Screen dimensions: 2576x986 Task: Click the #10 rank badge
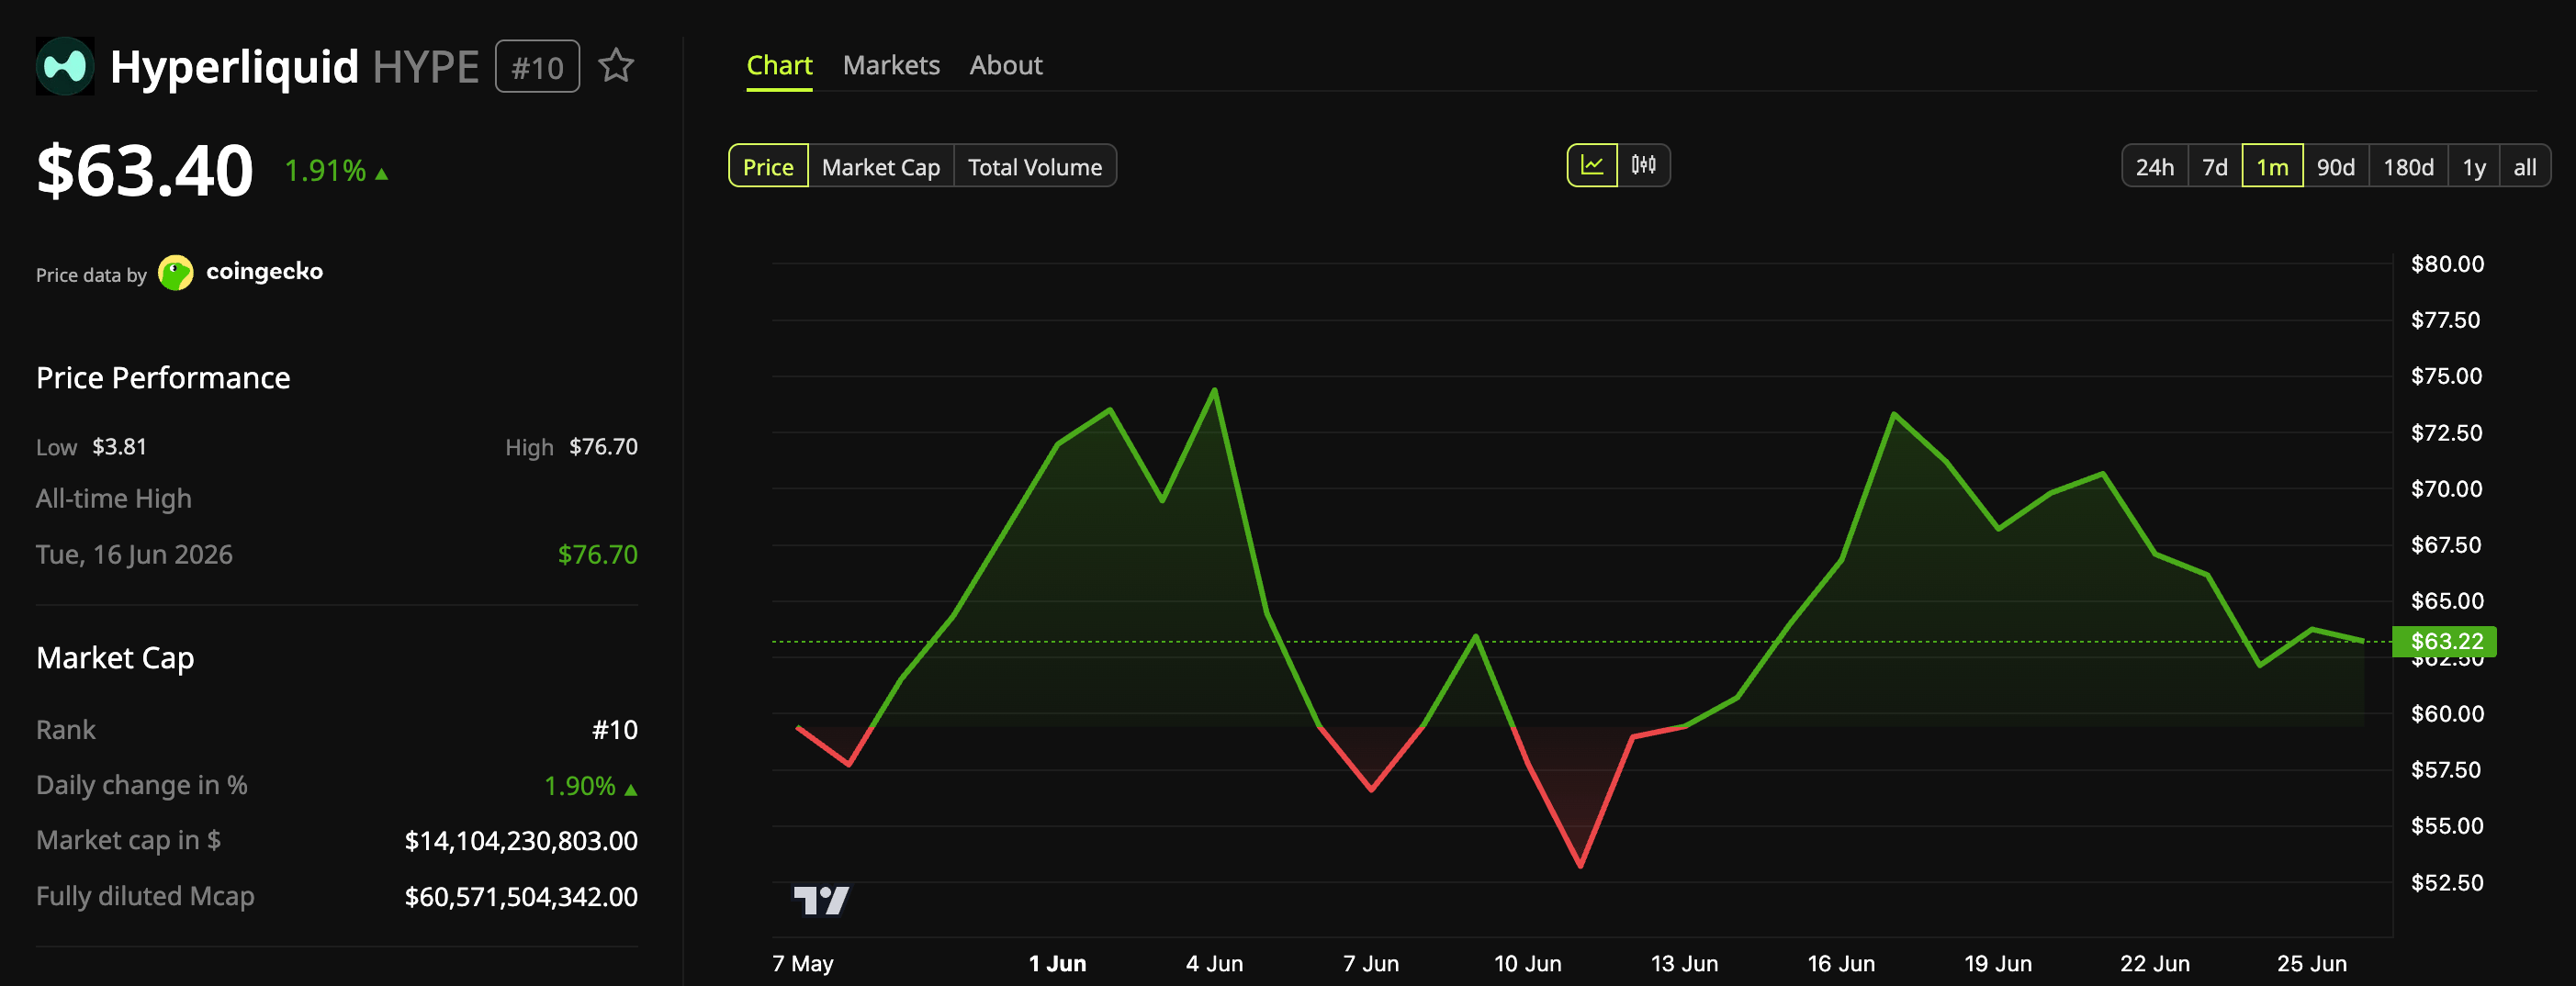pyautogui.click(x=537, y=67)
